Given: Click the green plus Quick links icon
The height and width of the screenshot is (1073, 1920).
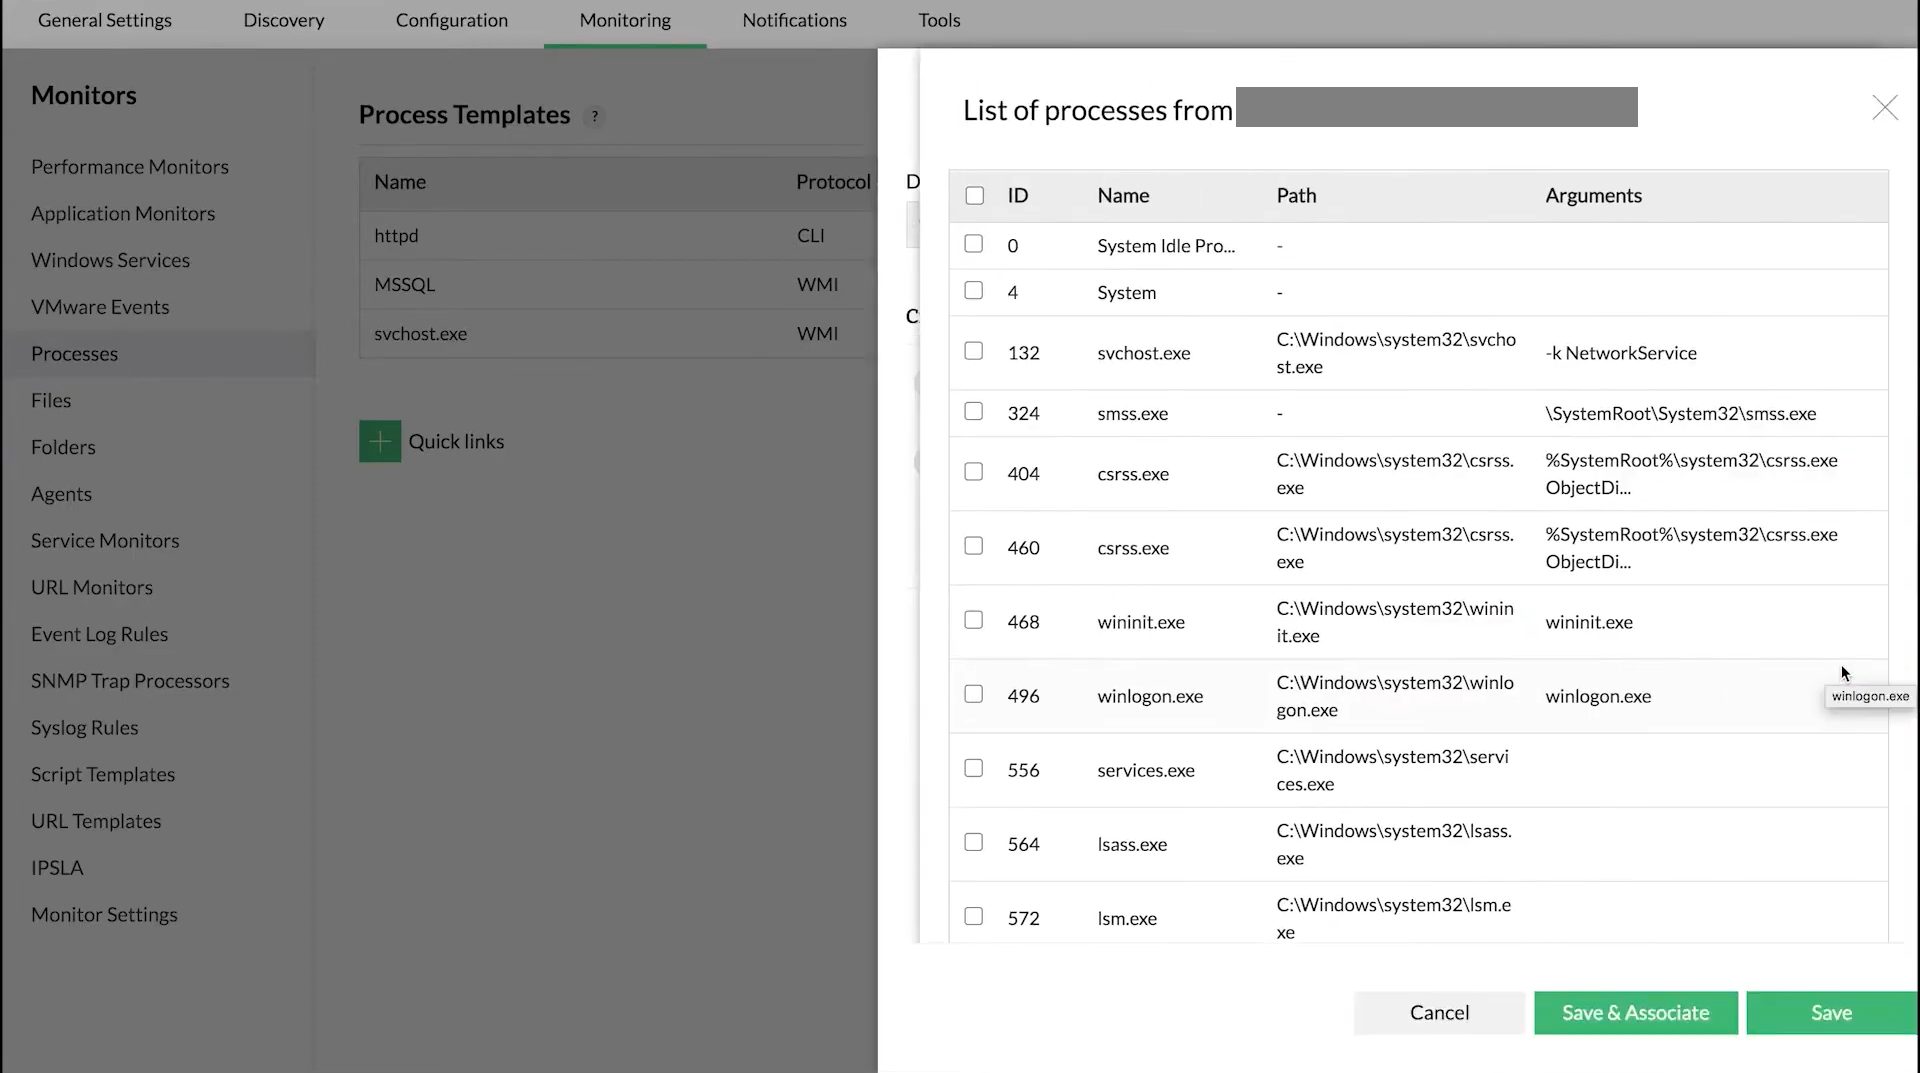Looking at the screenshot, I should pyautogui.click(x=380, y=441).
